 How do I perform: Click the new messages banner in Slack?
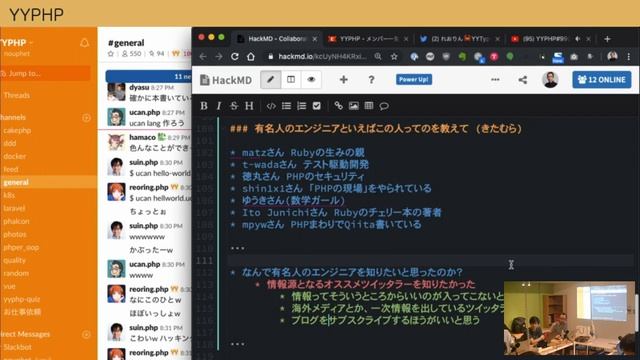pyautogui.click(x=149, y=76)
